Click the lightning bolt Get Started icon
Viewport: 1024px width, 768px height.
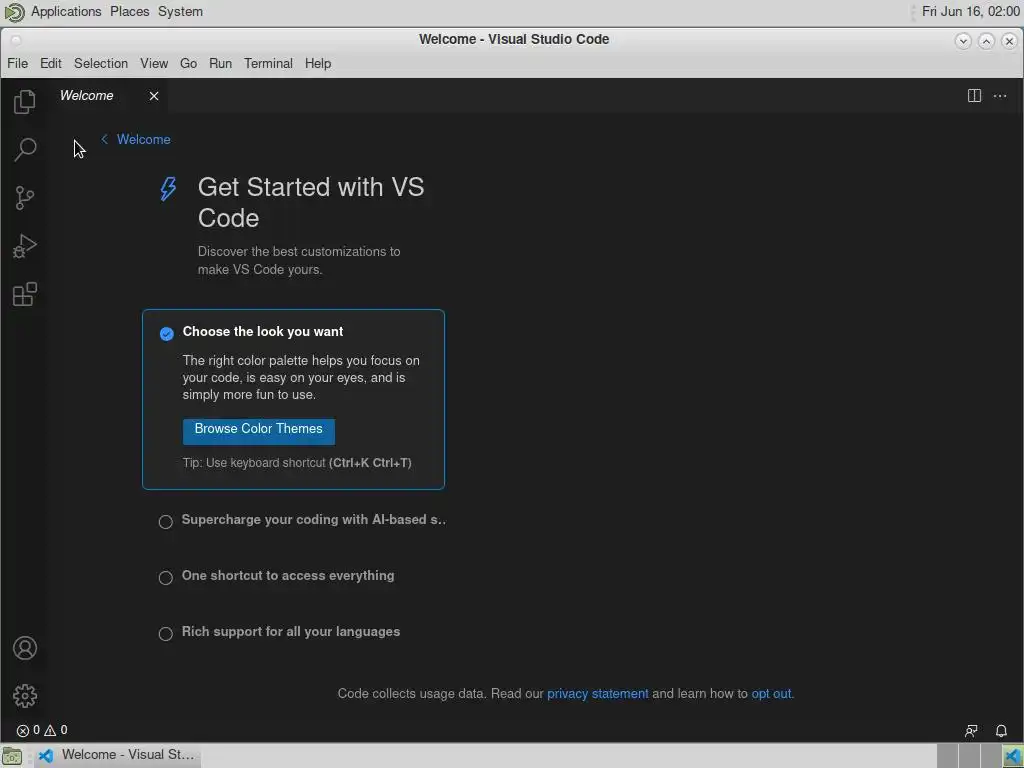tap(168, 189)
